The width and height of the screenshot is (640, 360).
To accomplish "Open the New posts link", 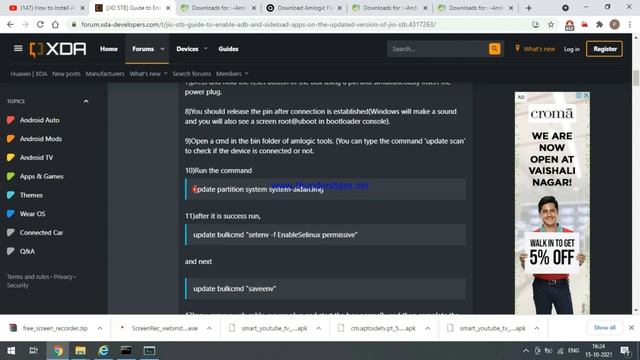I will (x=66, y=74).
